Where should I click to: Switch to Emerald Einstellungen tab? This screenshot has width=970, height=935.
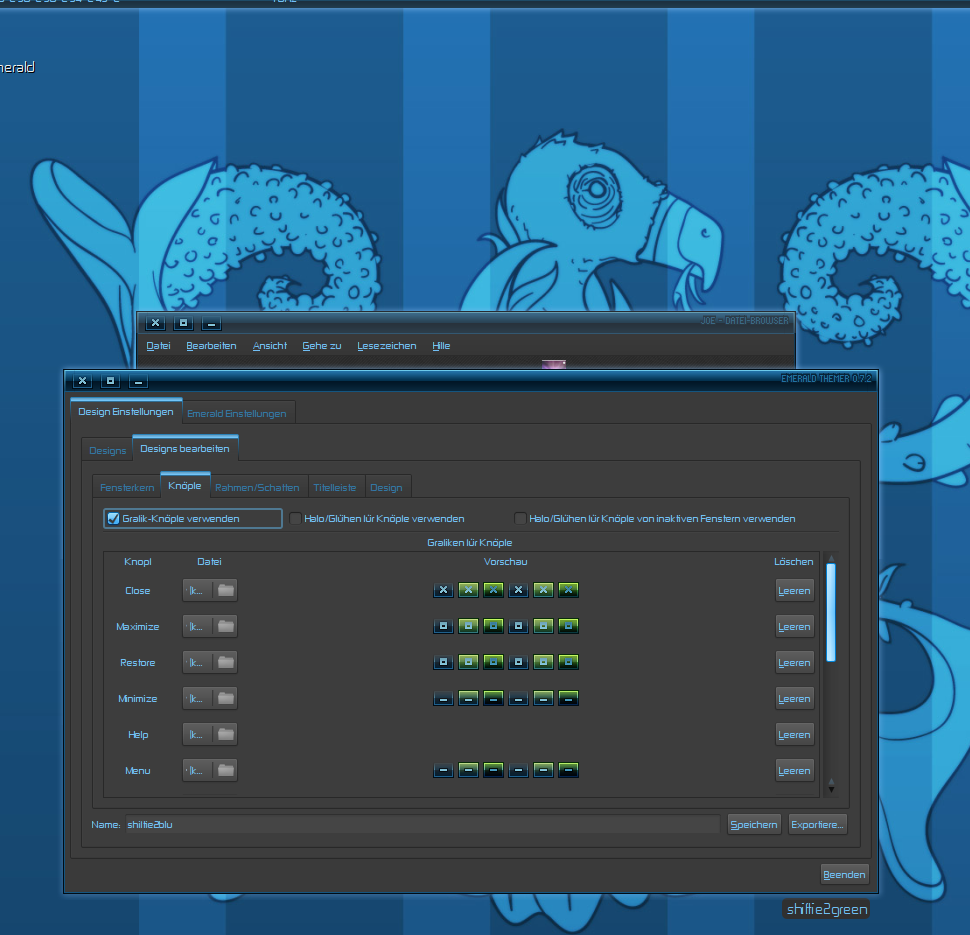point(237,413)
